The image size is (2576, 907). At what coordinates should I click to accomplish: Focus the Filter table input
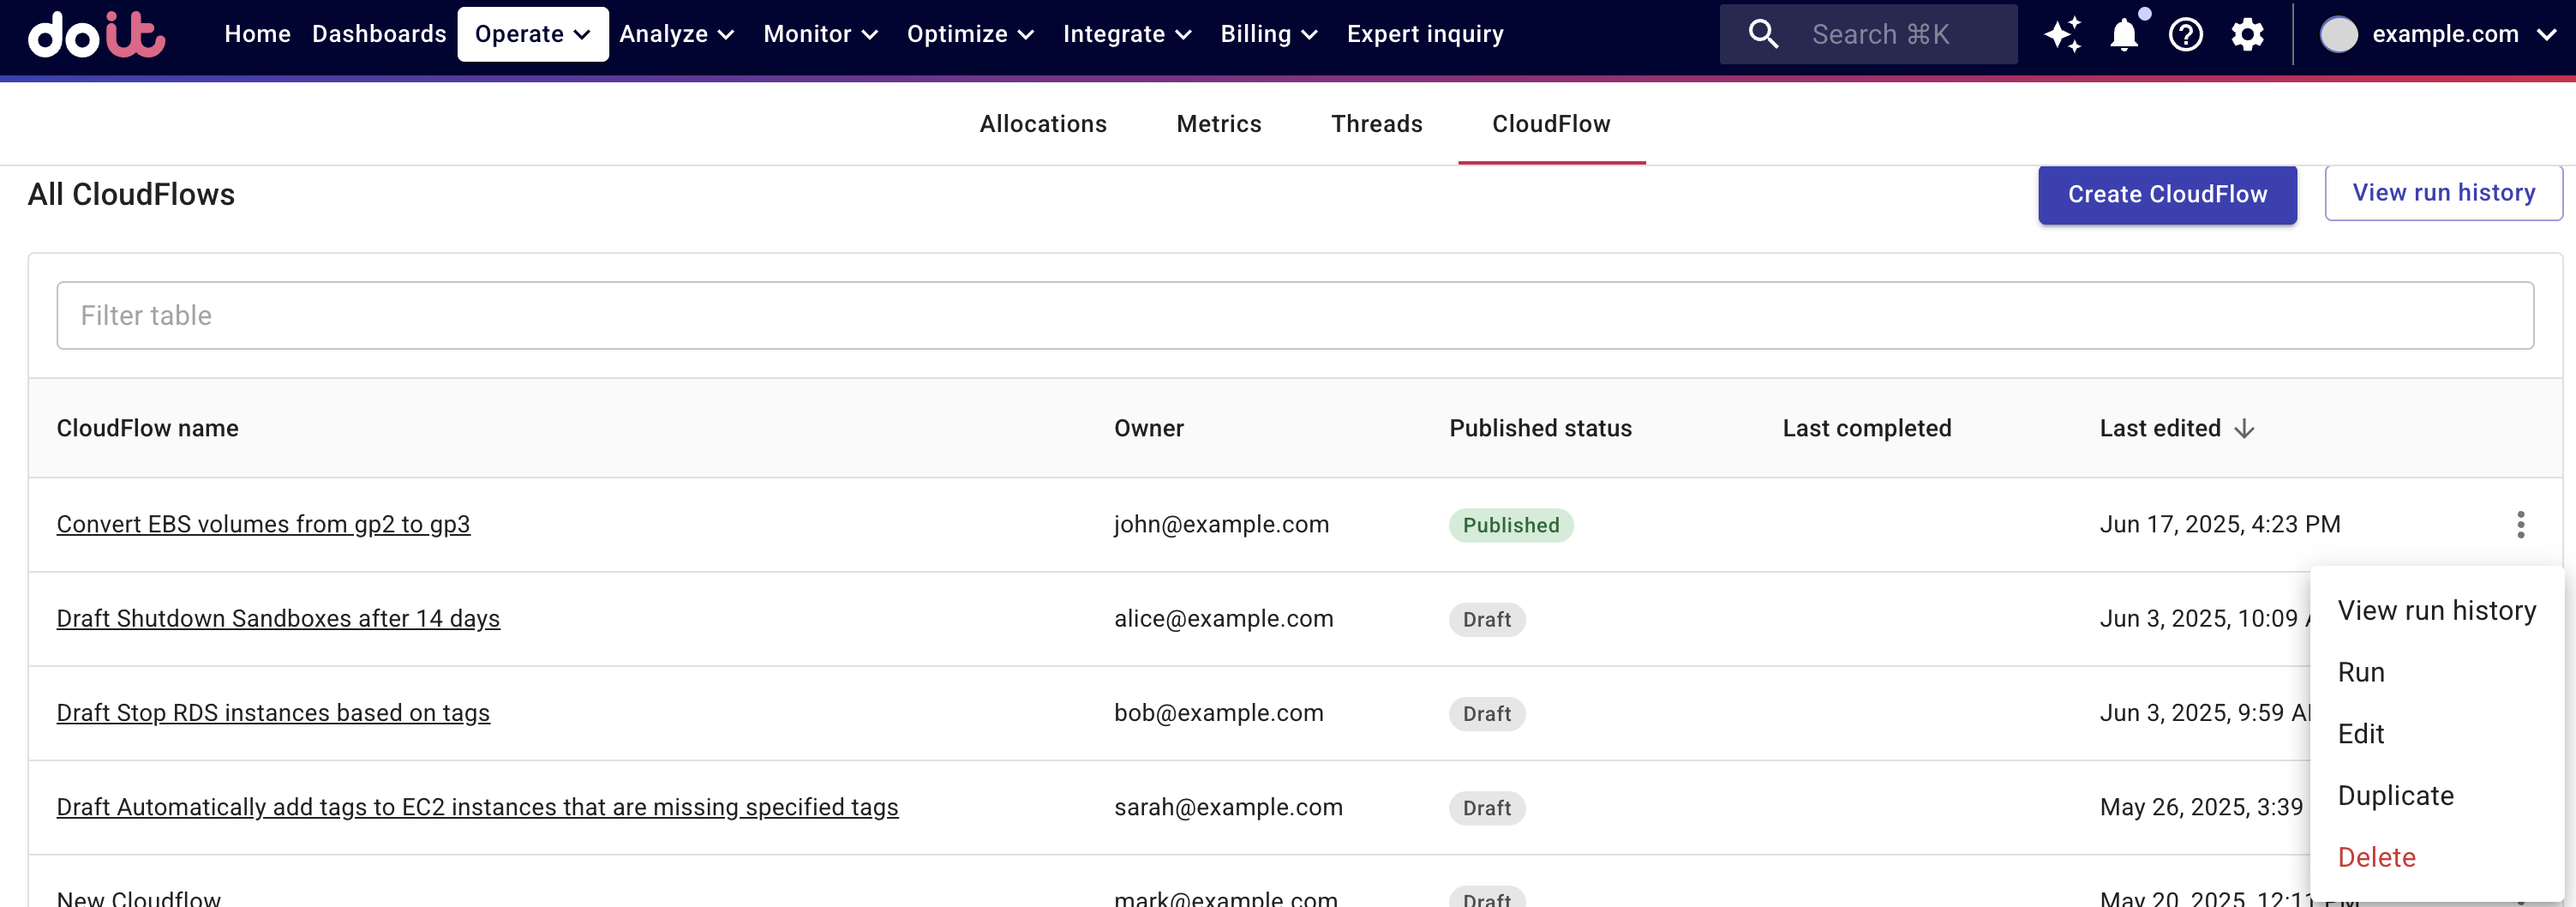(x=1295, y=315)
